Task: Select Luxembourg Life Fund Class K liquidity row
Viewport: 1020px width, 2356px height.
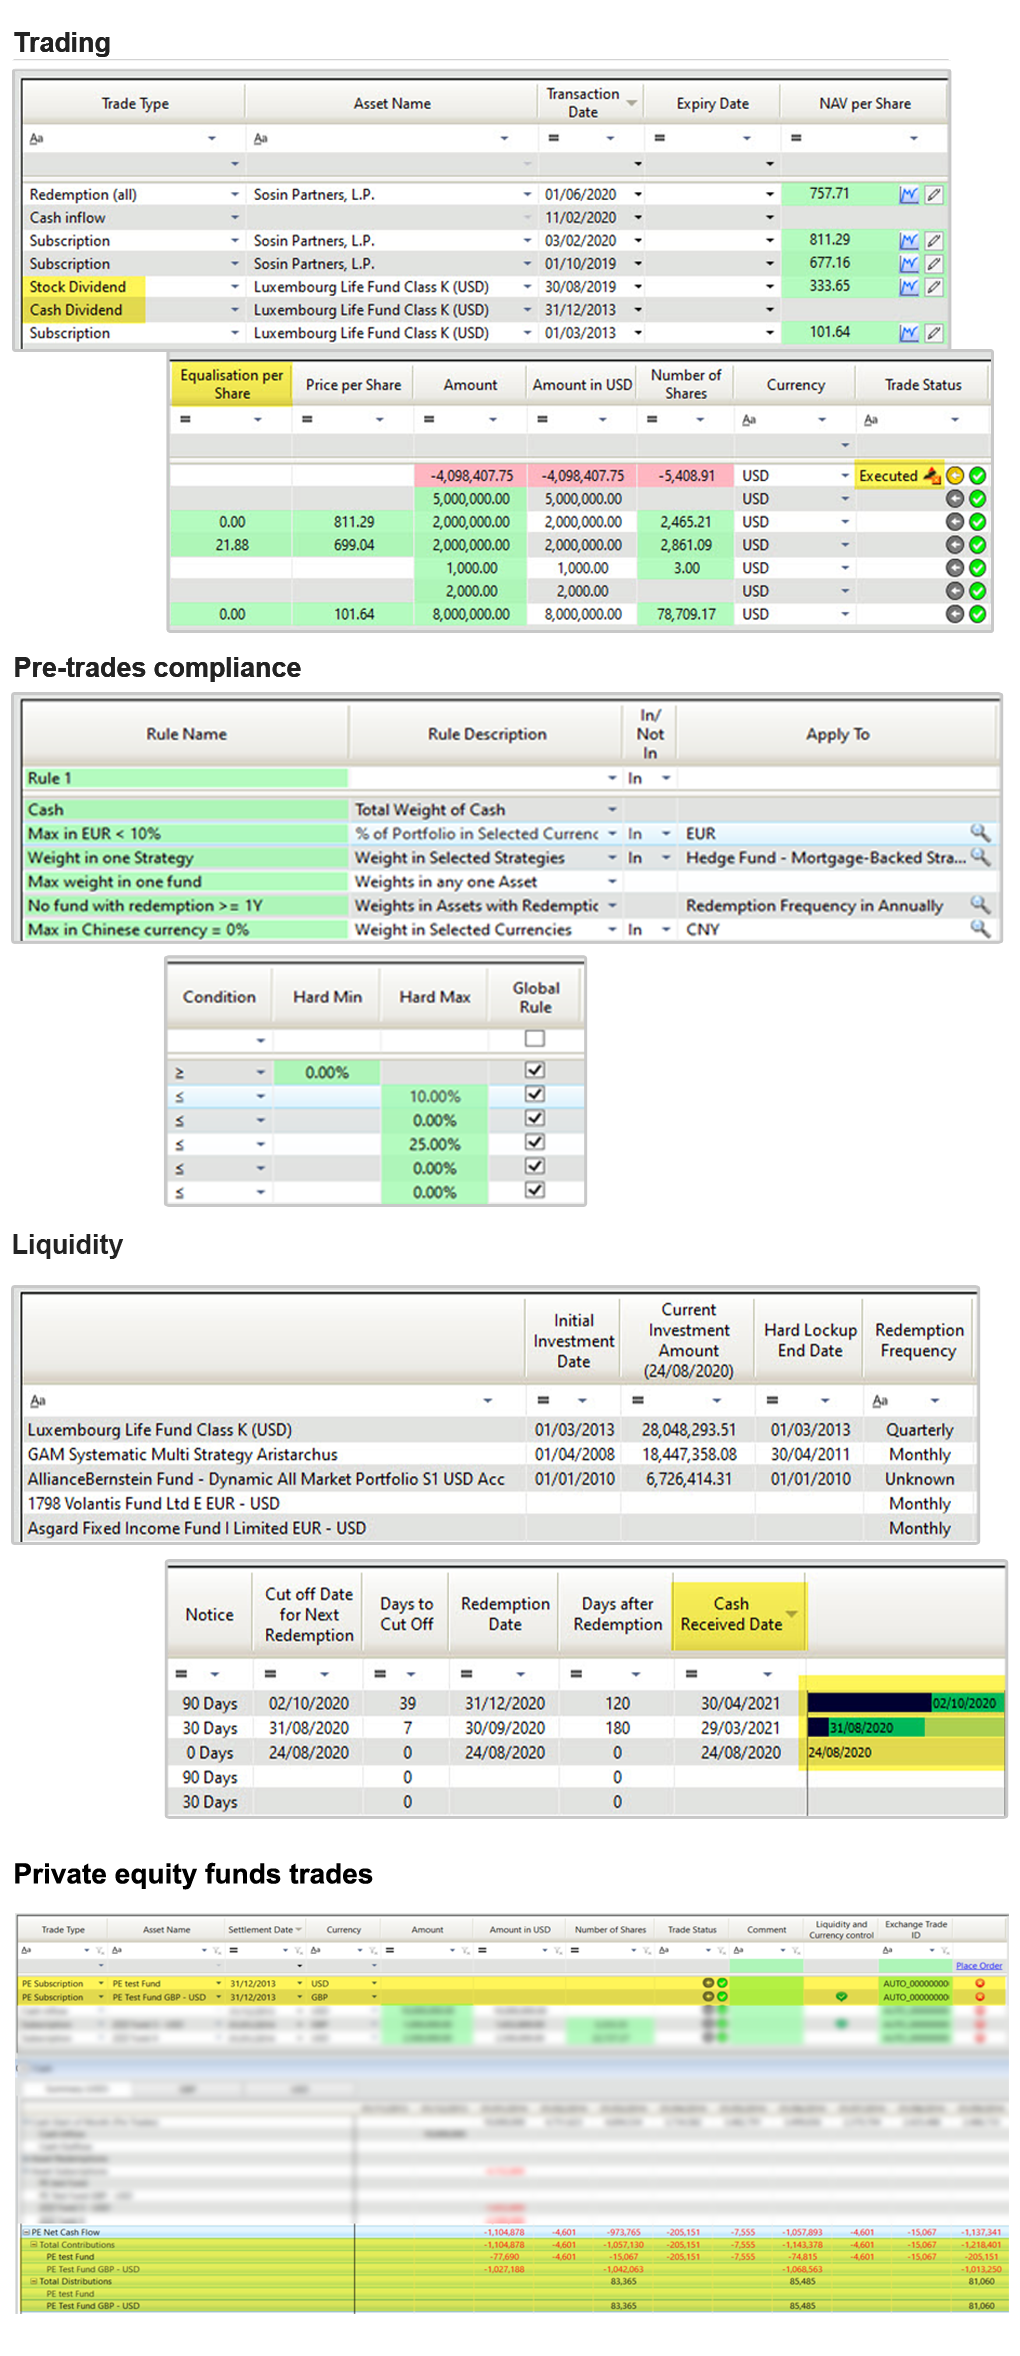Action: point(499,1430)
